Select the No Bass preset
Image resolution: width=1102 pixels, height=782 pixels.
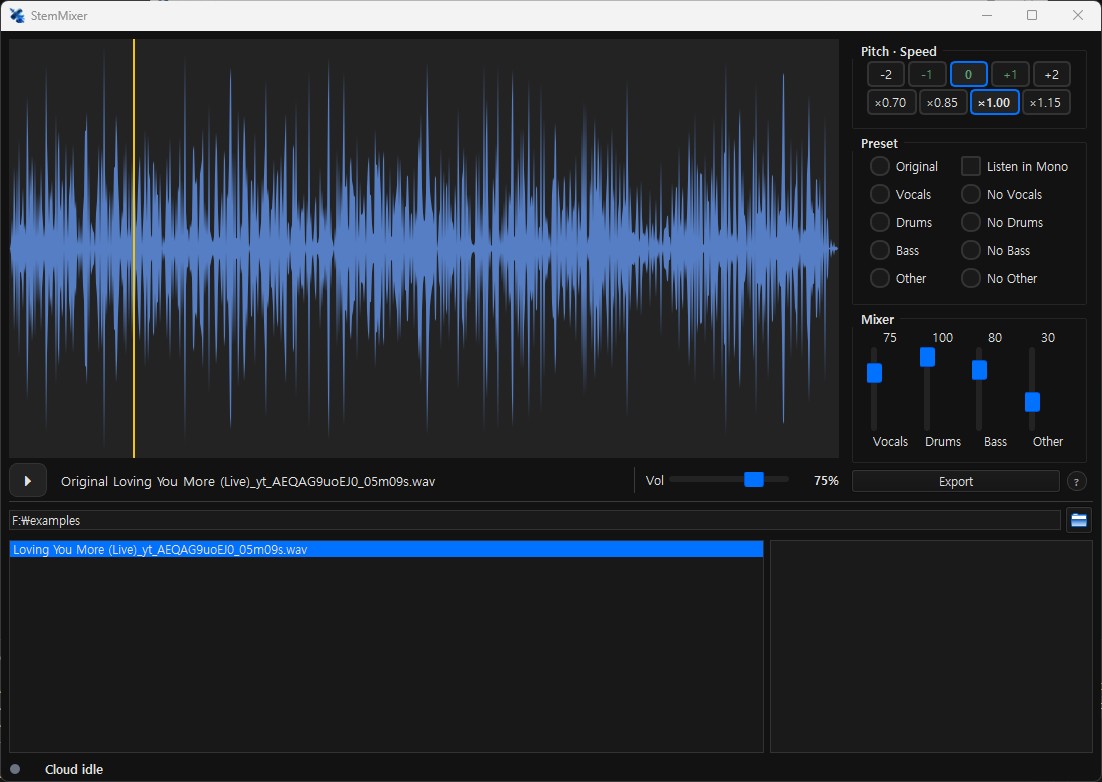[971, 250]
